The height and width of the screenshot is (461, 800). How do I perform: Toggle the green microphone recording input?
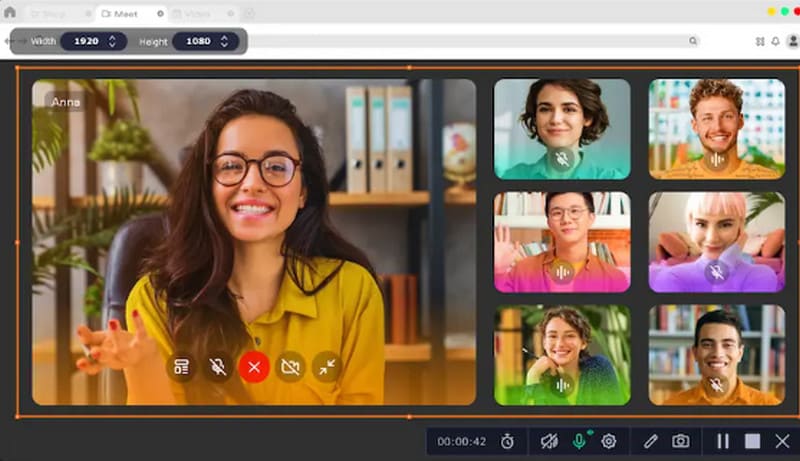[578, 441]
